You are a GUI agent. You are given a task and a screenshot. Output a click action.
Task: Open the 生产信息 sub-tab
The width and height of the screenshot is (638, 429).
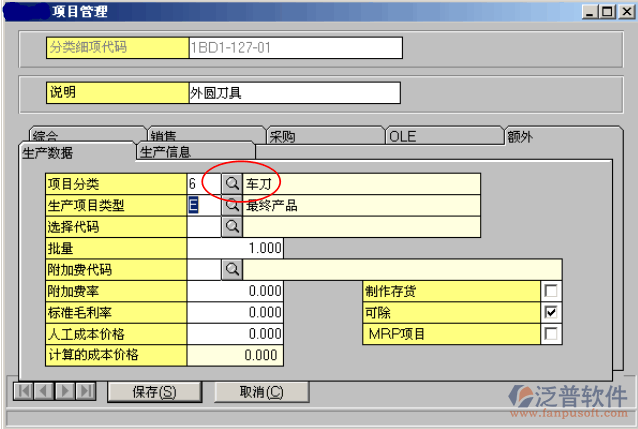point(195,151)
